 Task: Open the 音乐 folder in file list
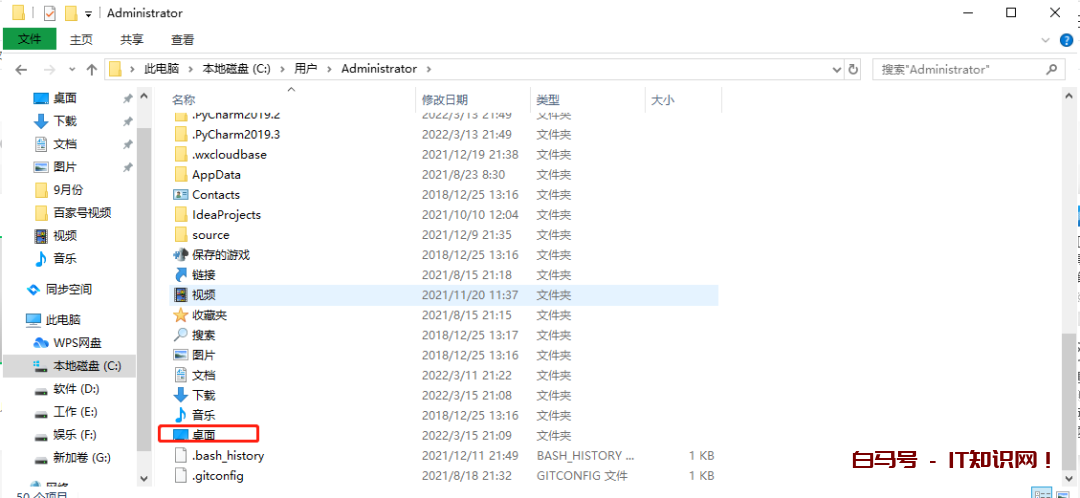coord(202,415)
